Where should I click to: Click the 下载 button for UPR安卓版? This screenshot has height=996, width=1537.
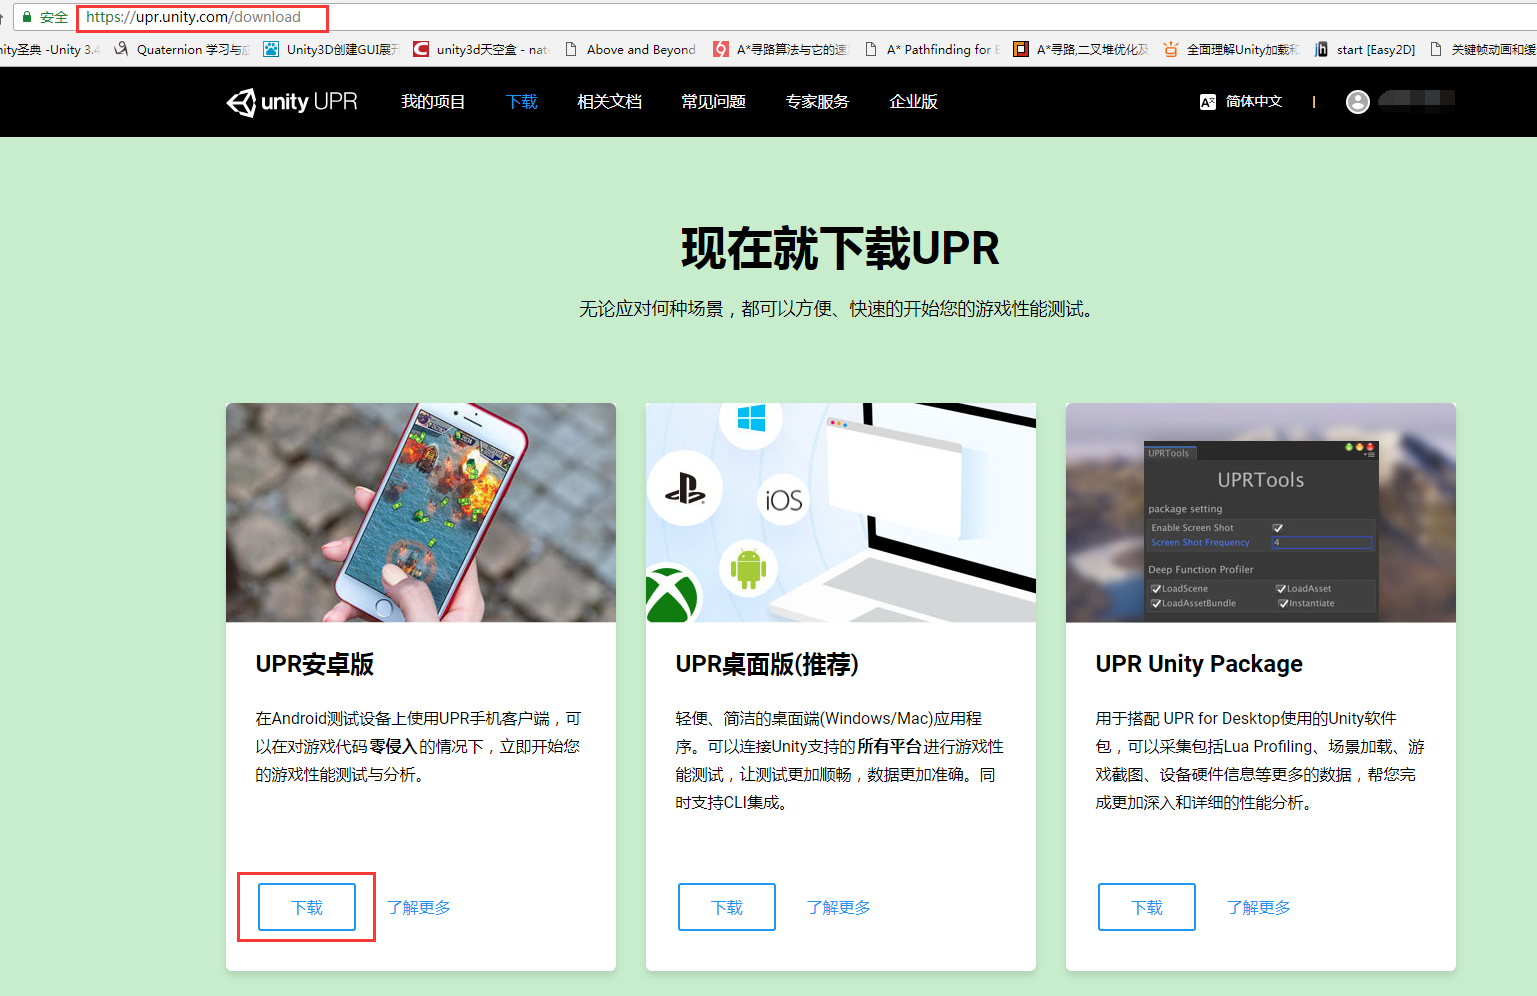point(307,906)
